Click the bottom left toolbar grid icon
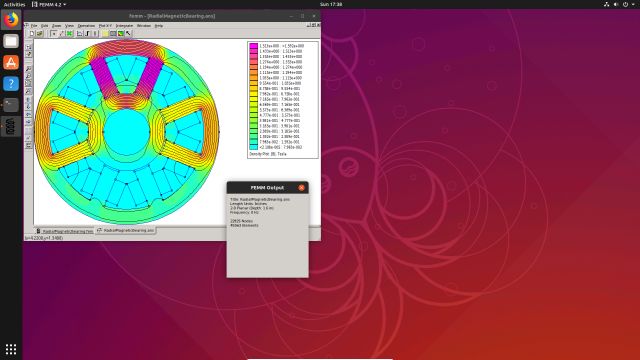 [29, 144]
